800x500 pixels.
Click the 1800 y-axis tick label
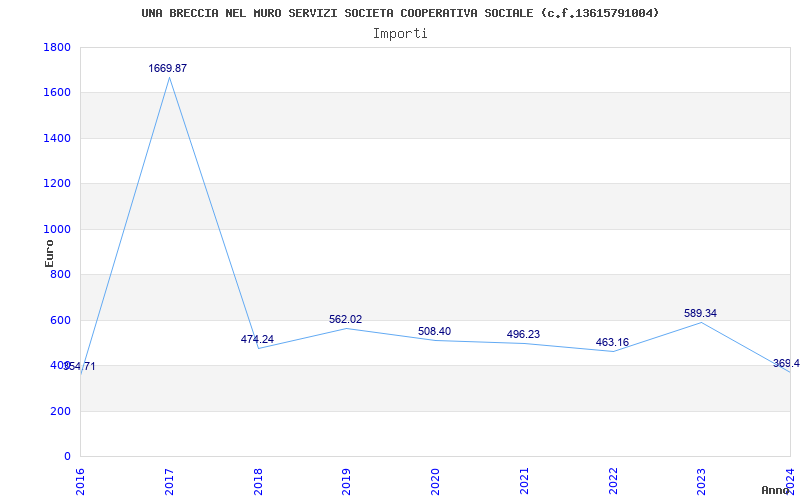click(57, 47)
